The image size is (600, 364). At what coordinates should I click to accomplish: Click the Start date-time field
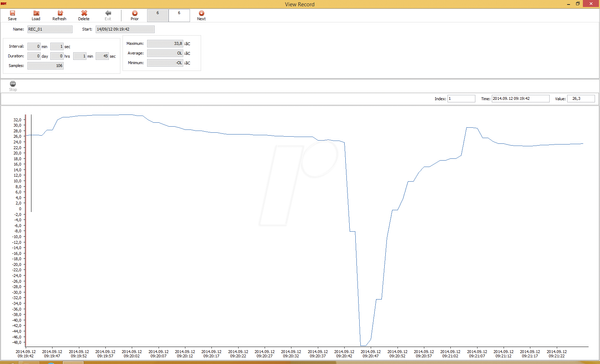pyautogui.click(x=125, y=29)
